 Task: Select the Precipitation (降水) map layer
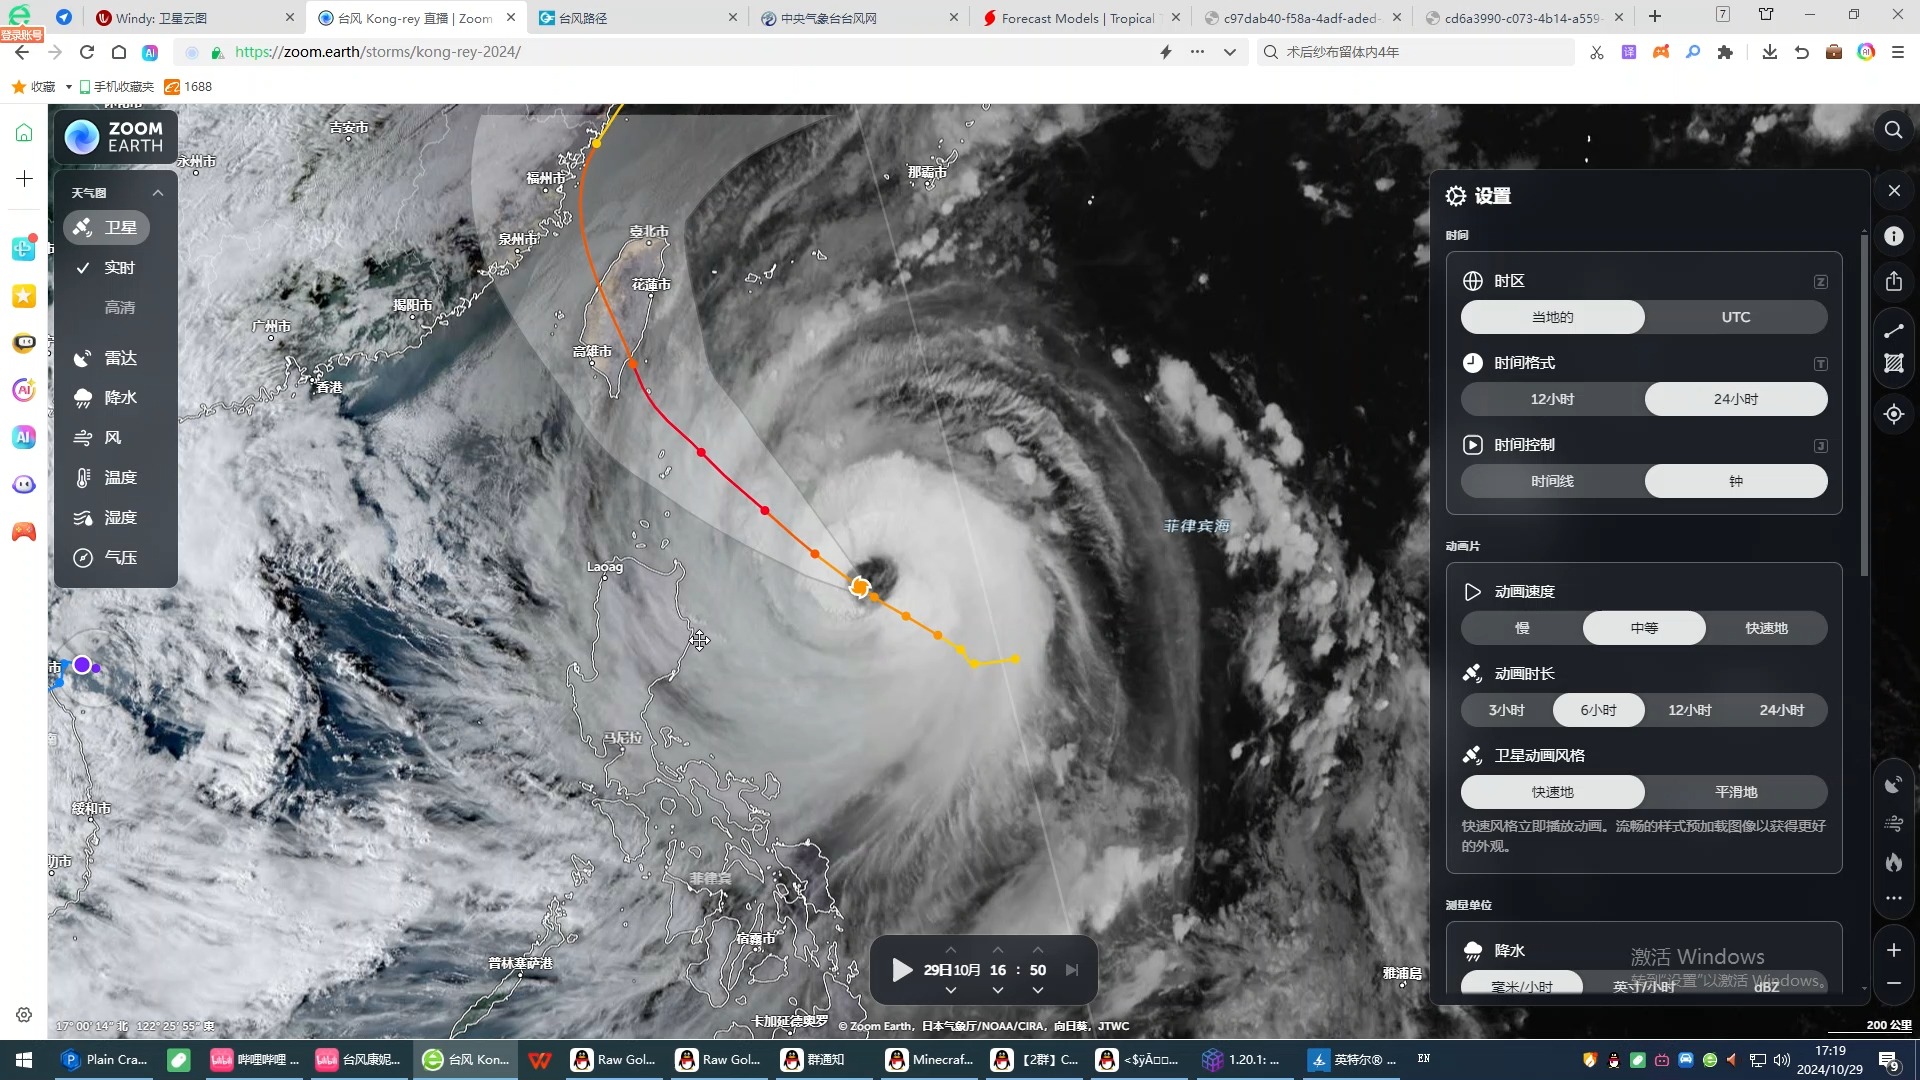(x=107, y=398)
